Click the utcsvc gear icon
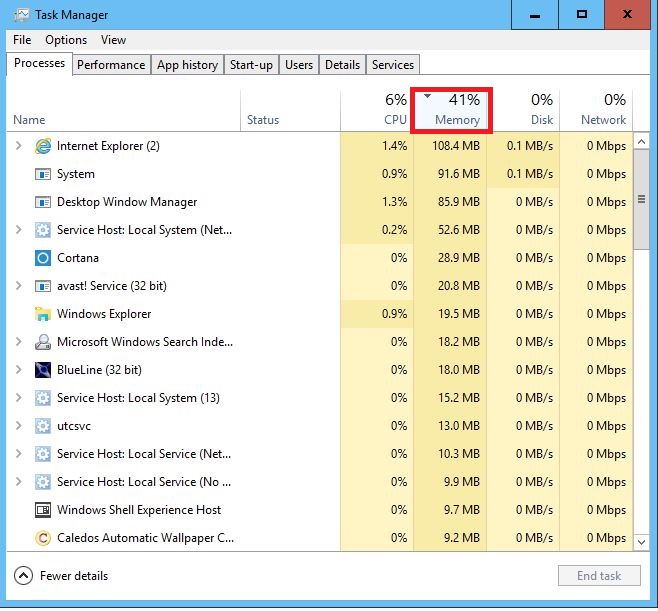This screenshot has width=658, height=611. tap(43, 426)
